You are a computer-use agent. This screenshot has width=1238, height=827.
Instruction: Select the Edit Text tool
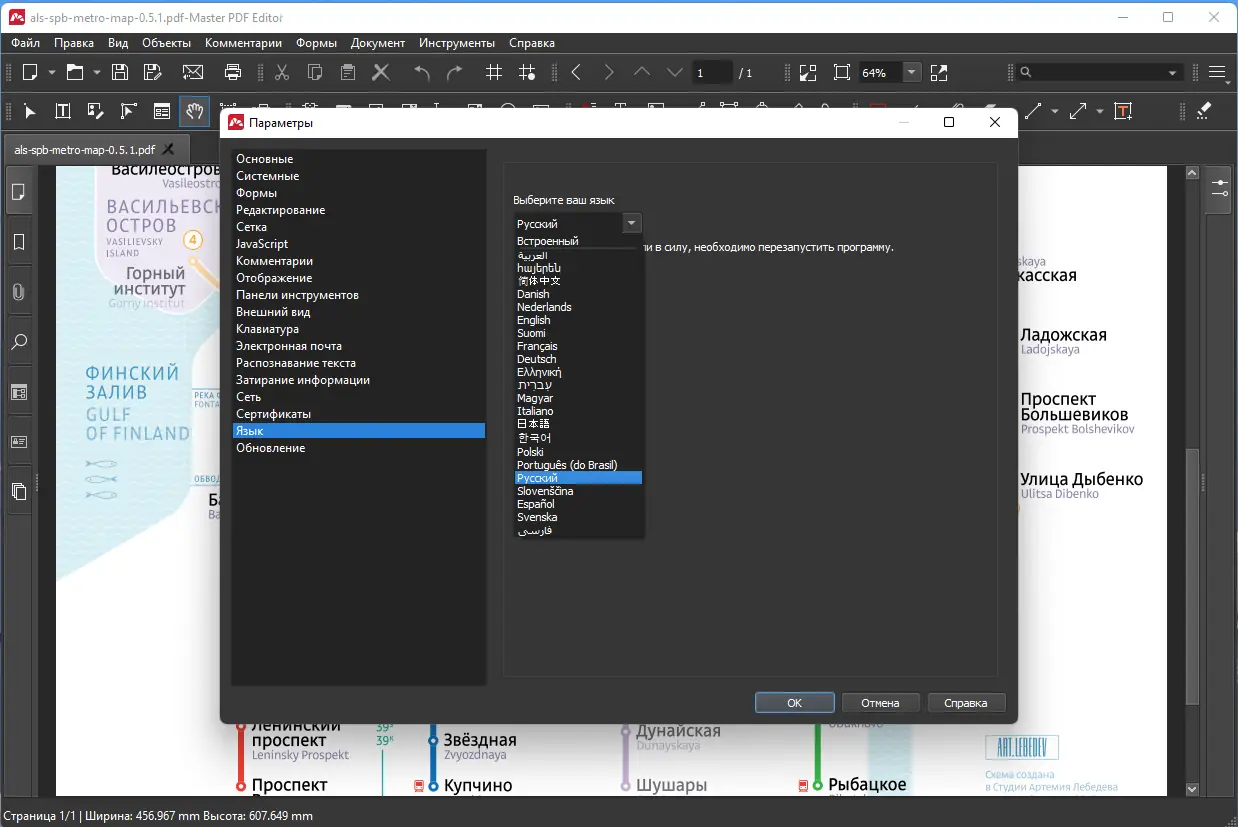click(x=62, y=111)
